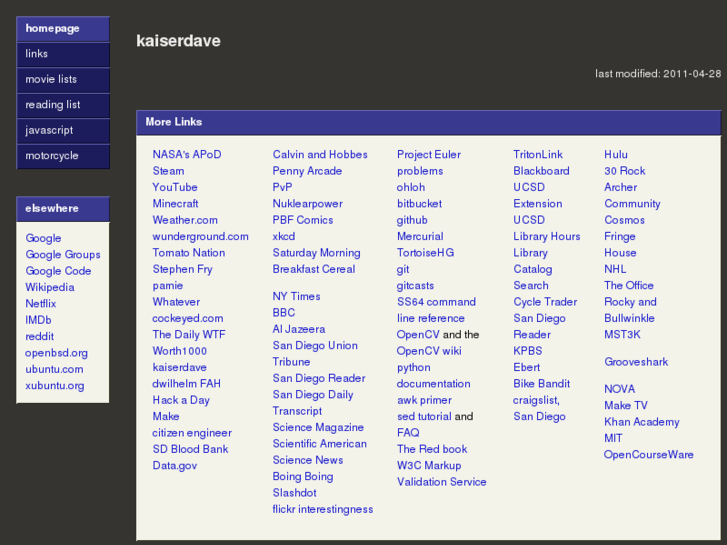
Task: Open KPBS link
Action: pos(528,351)
